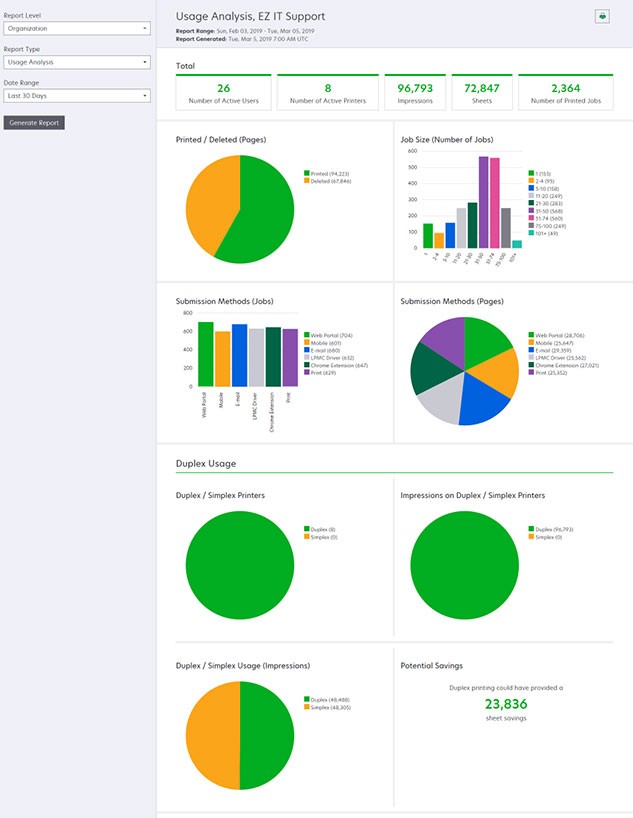Screen dimensions: 633x818
Task: Click the 31-50 legend swatch in Job Size
Action: [x=531, y=211]
